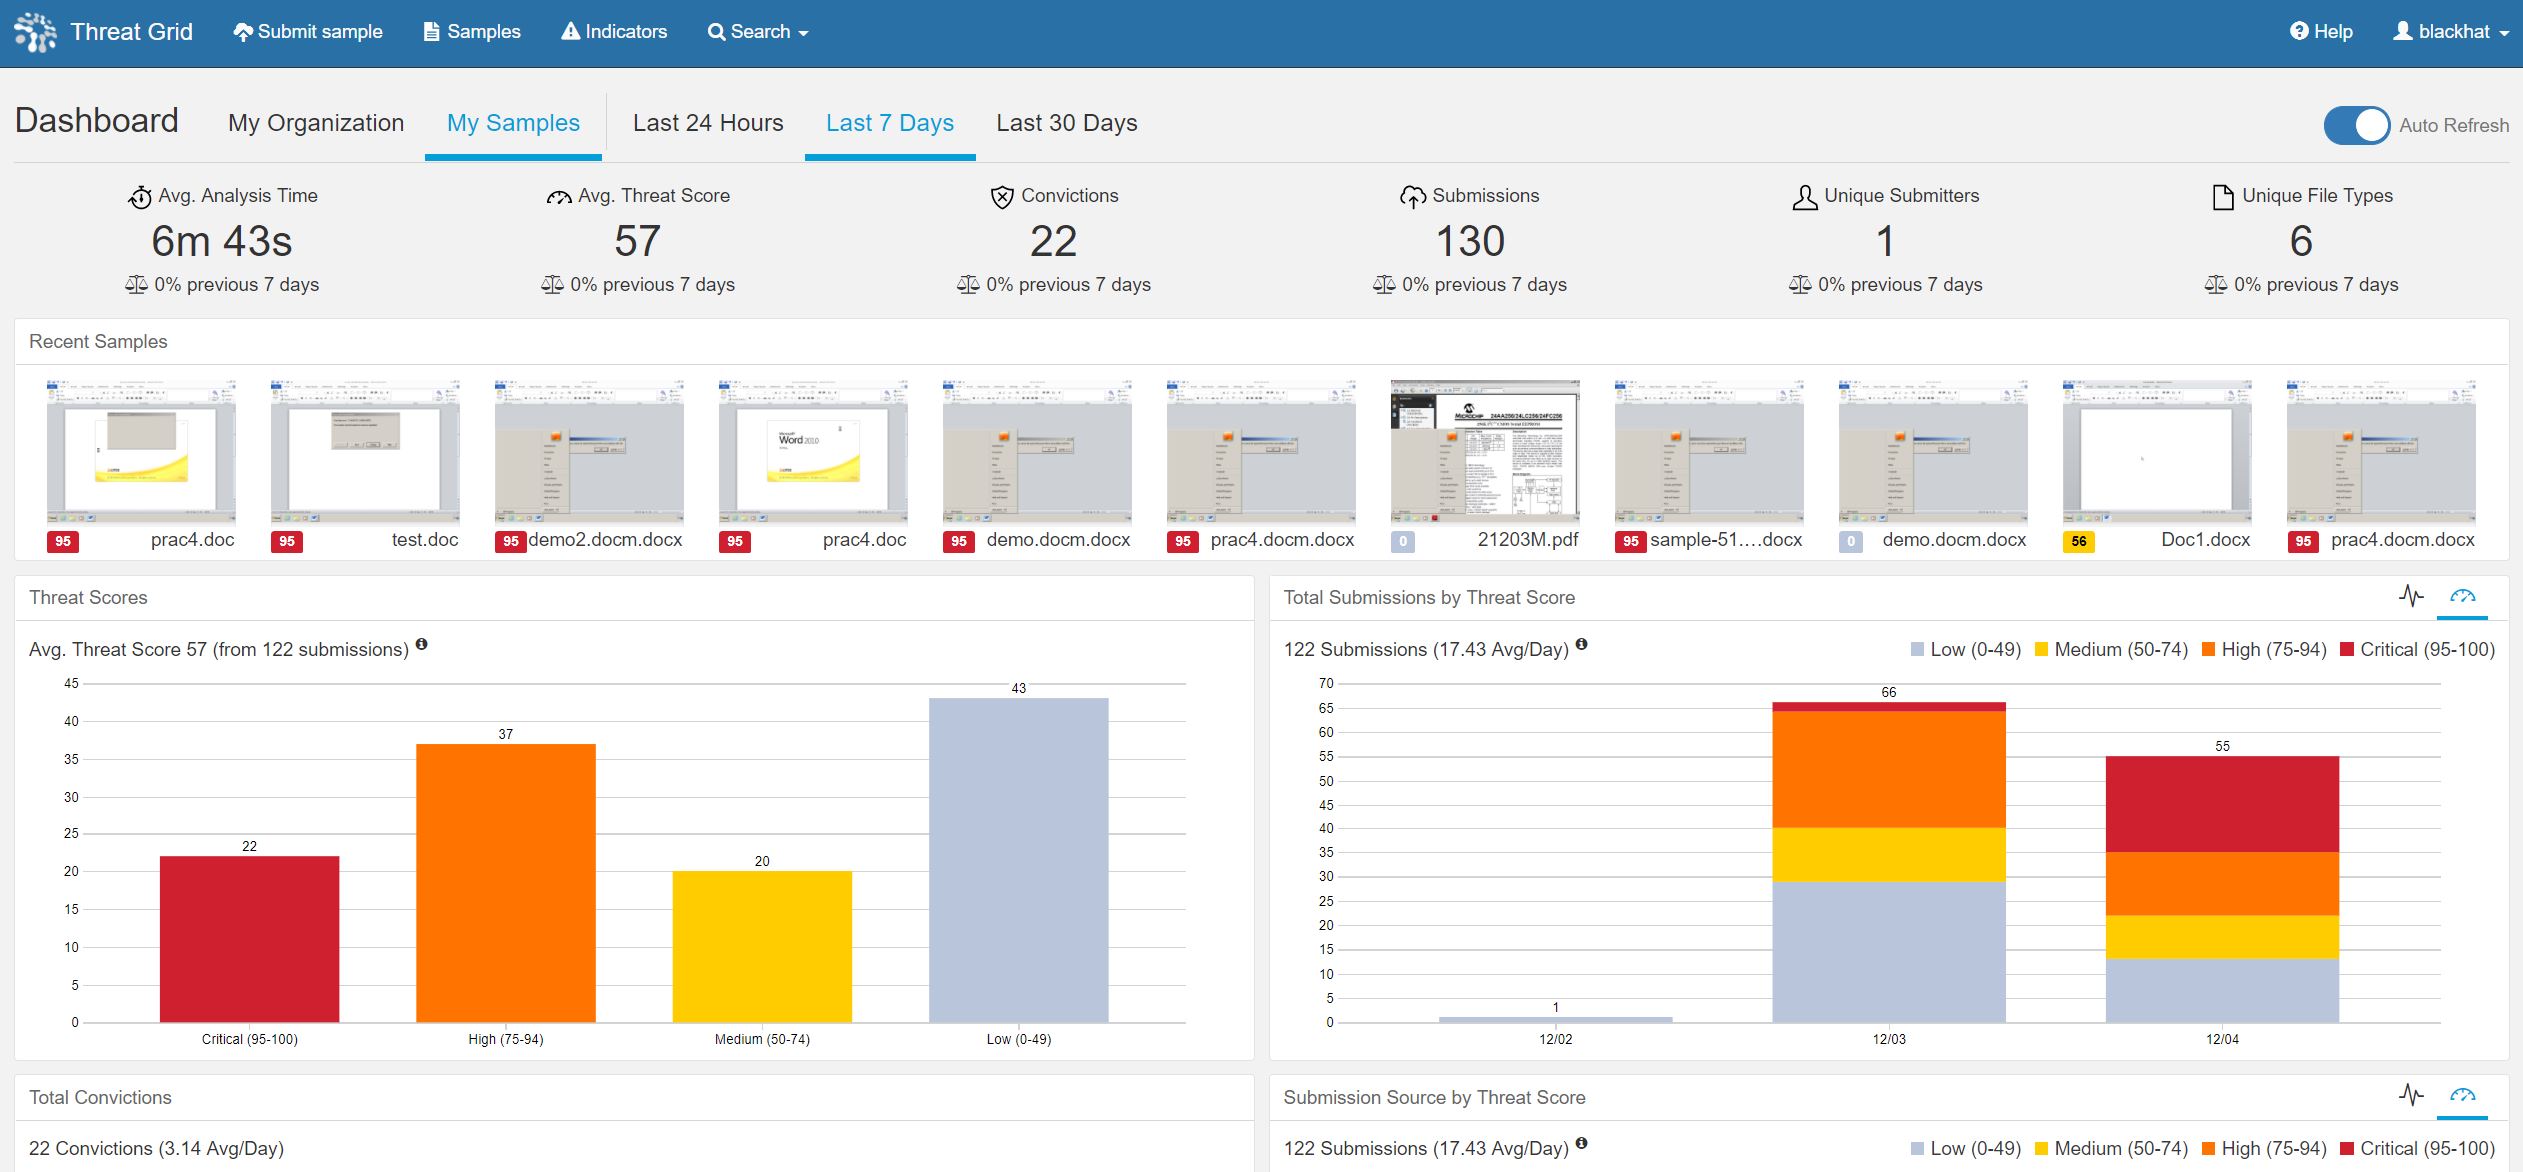
Task: Select gauge view icon in Total Submissions panel
Action: [x=2462, y=597]
